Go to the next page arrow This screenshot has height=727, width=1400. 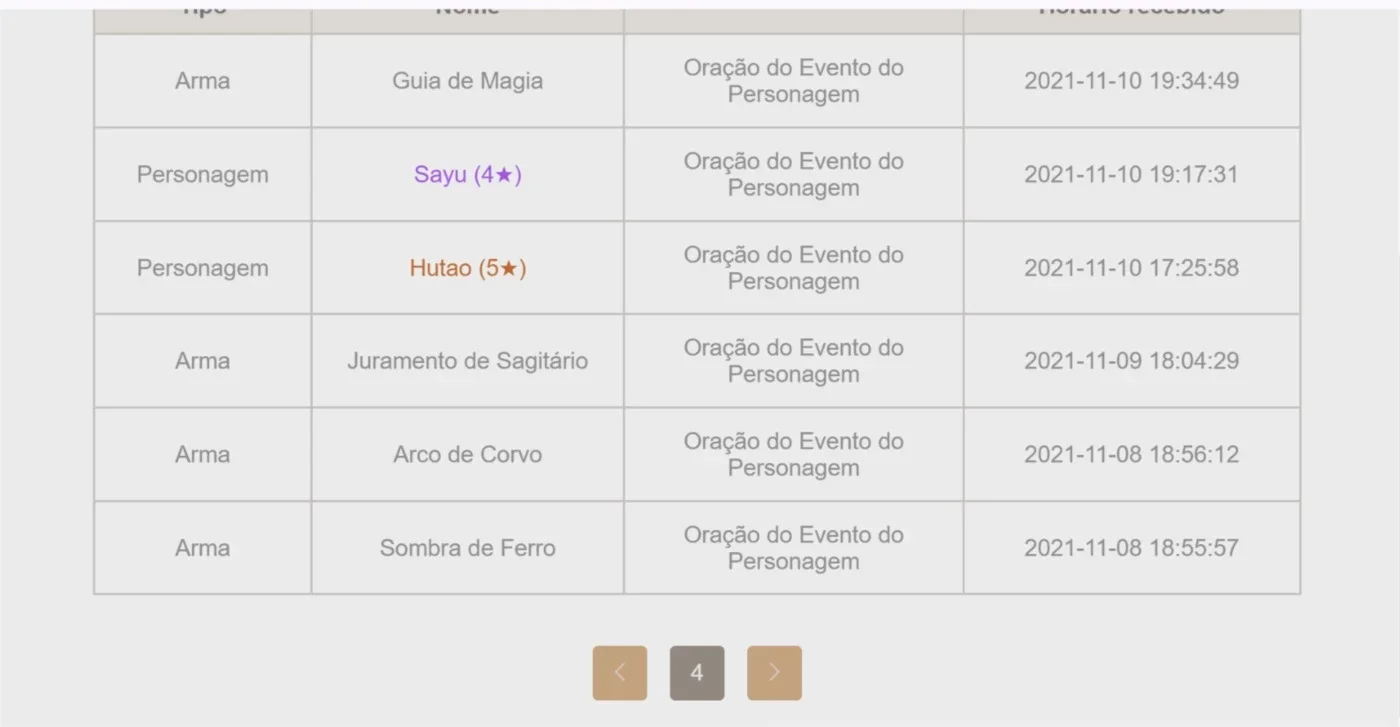[774, 673]
